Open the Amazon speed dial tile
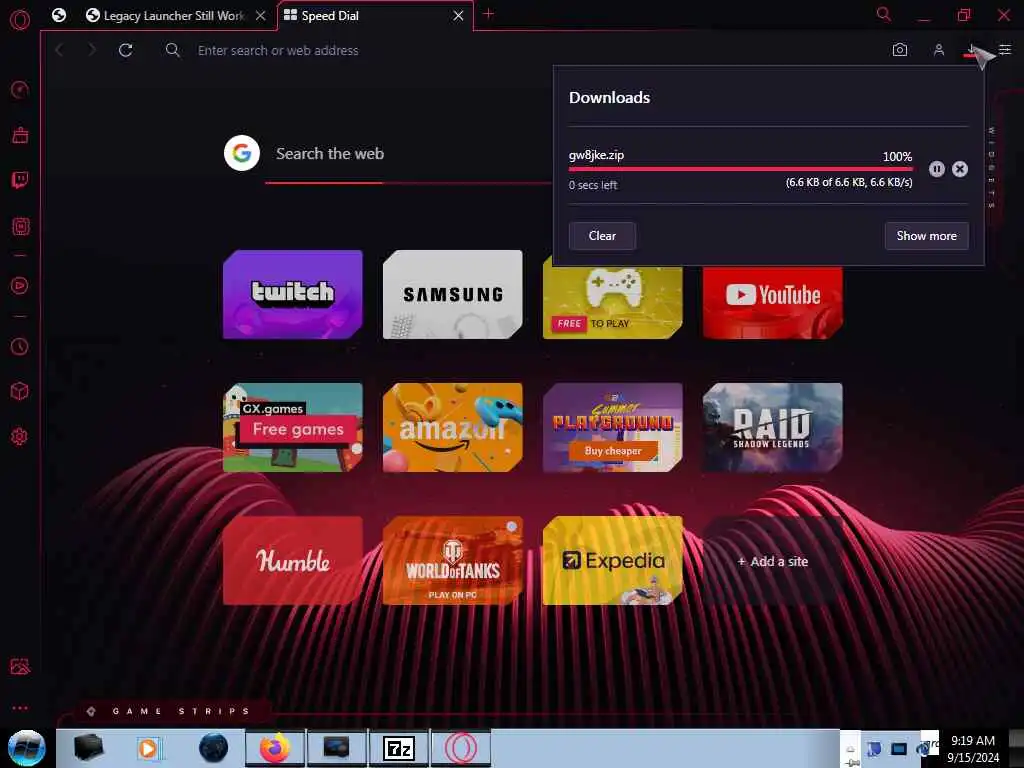The width and height of the screenshot is (1024, 768). coord(453,428)
